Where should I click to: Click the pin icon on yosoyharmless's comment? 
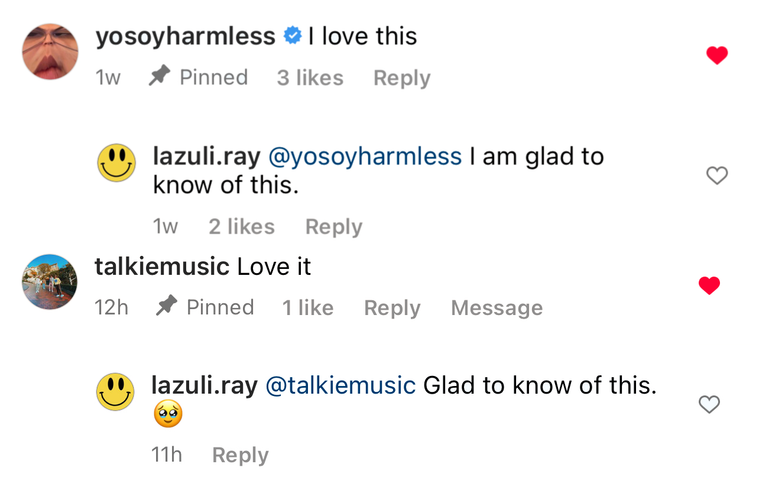click(x=159, y=76)
